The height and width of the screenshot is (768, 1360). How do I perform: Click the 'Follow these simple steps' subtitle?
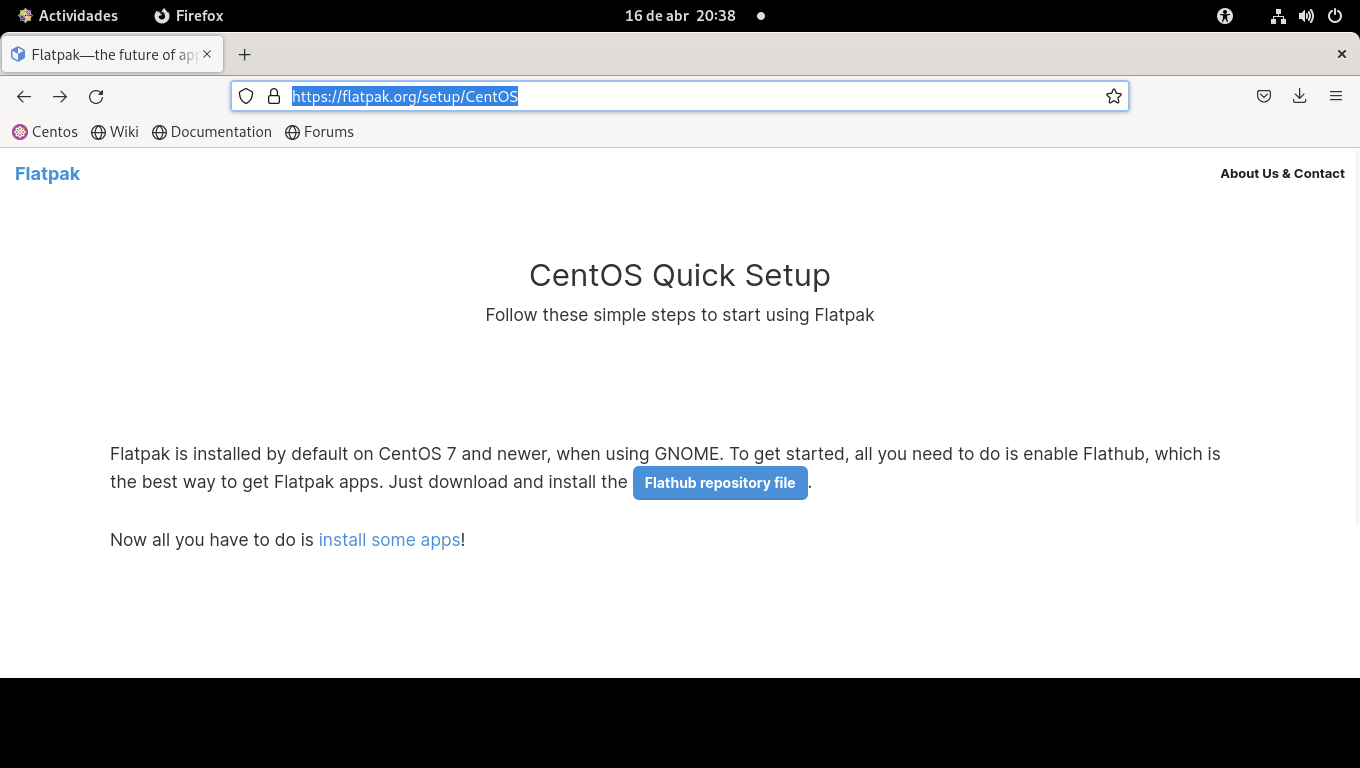680,315
